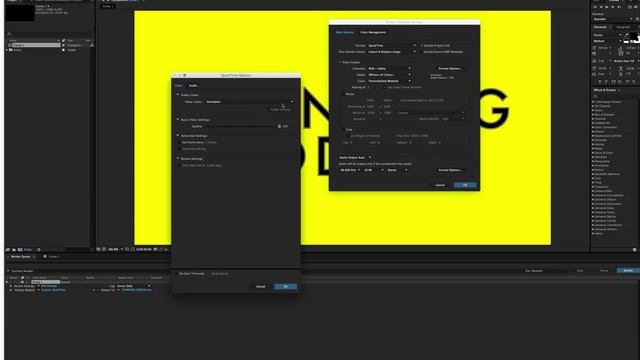Open the Format dropdown showing QuickTime
Screen dimensions: 640x360
point(392,45)
